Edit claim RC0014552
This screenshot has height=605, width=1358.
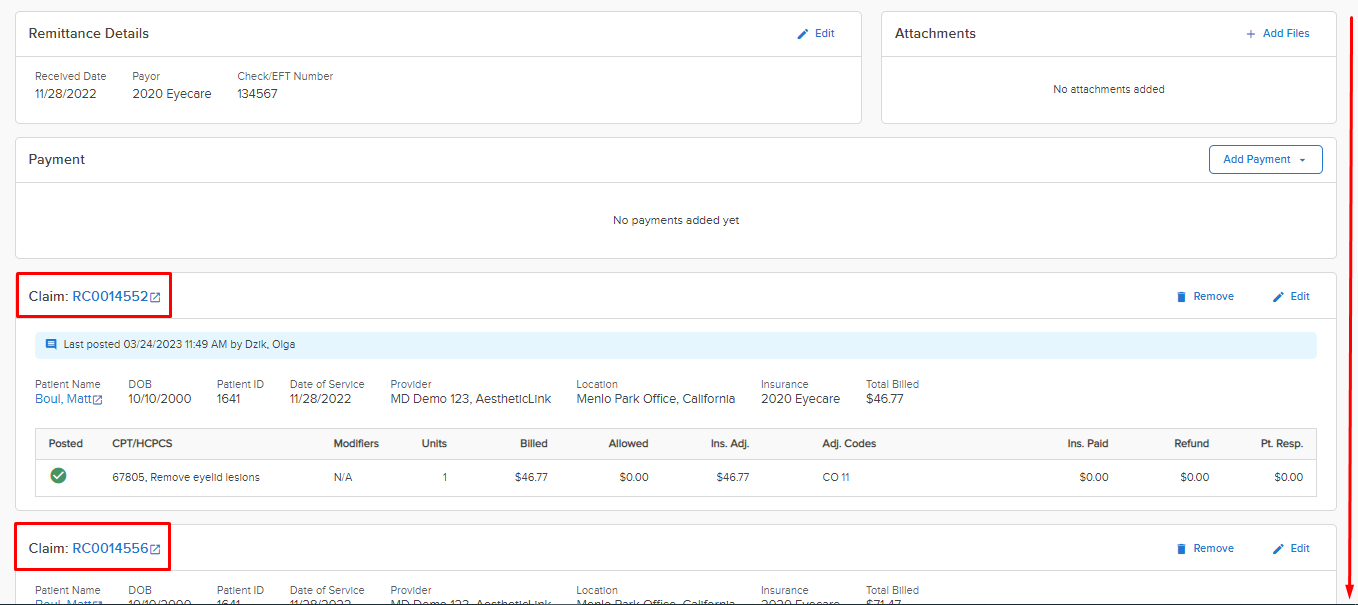[1290, 297]
